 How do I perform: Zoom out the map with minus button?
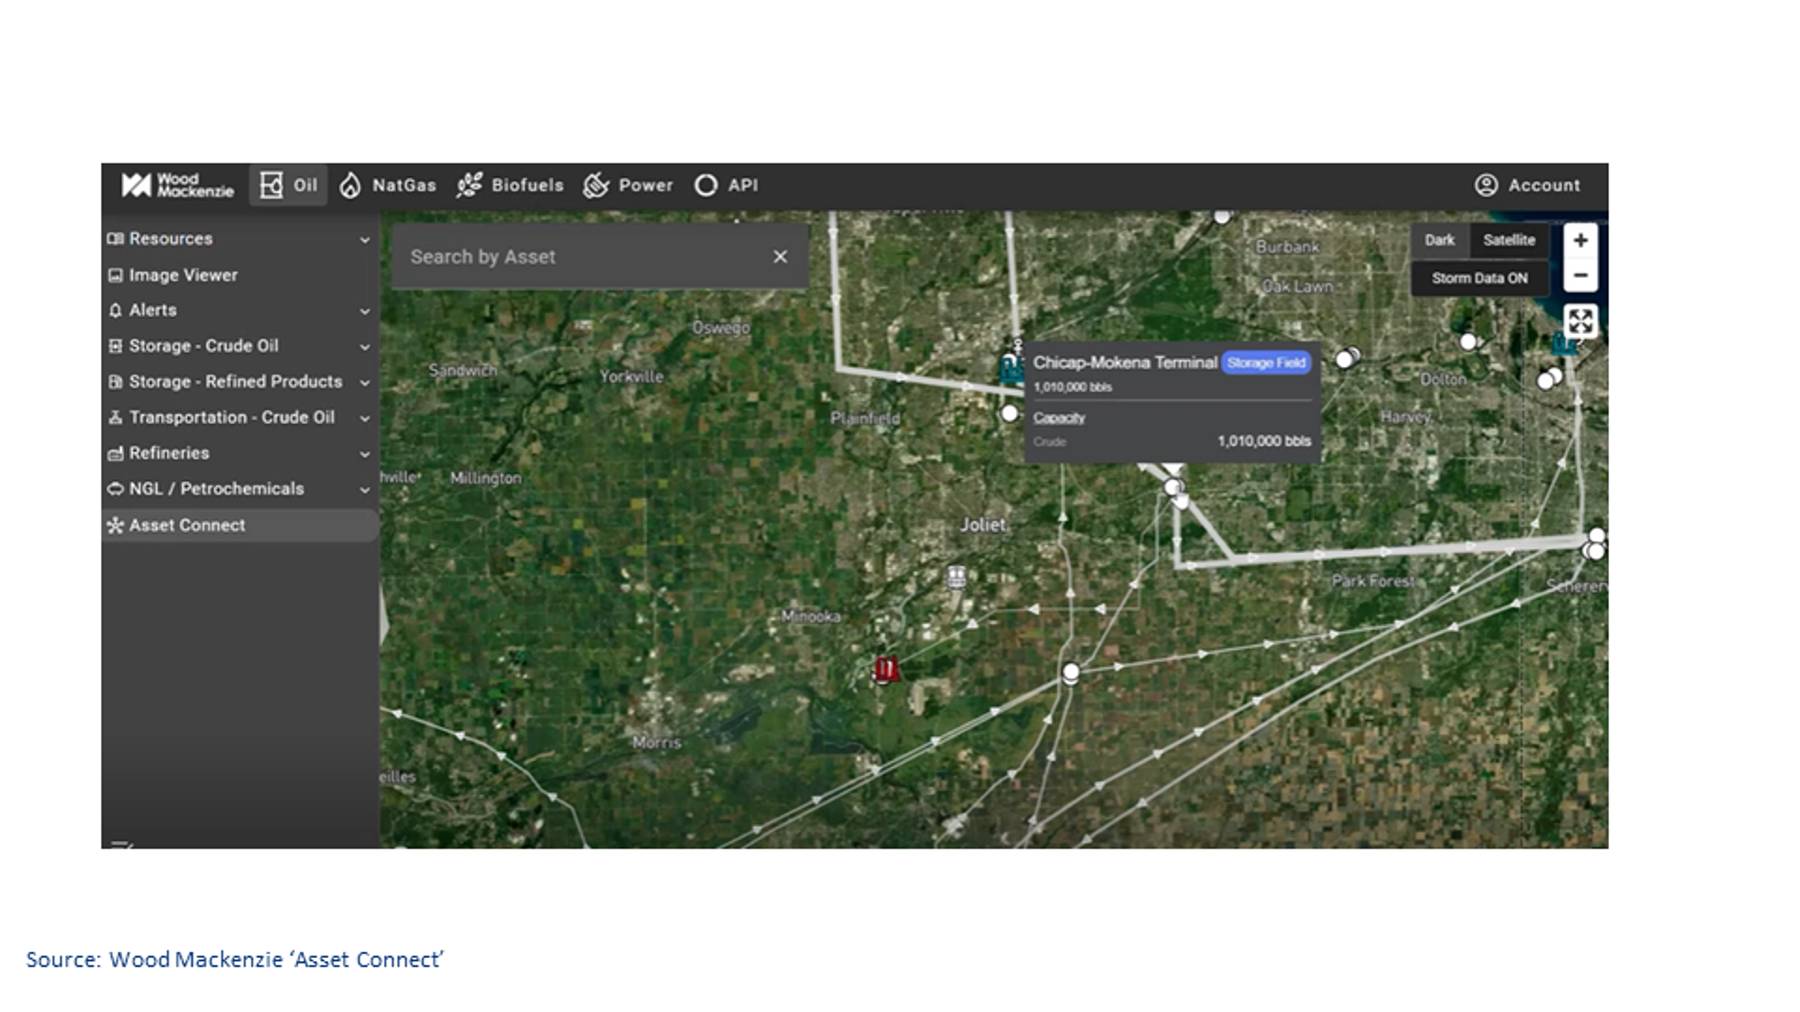click(x=1580, y=275)
